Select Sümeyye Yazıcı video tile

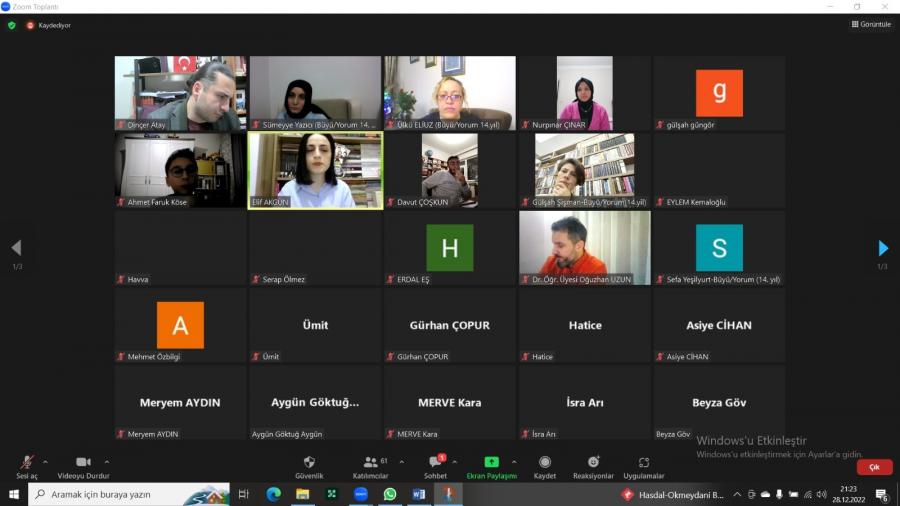pyautogui.click(x=315, y=93)
